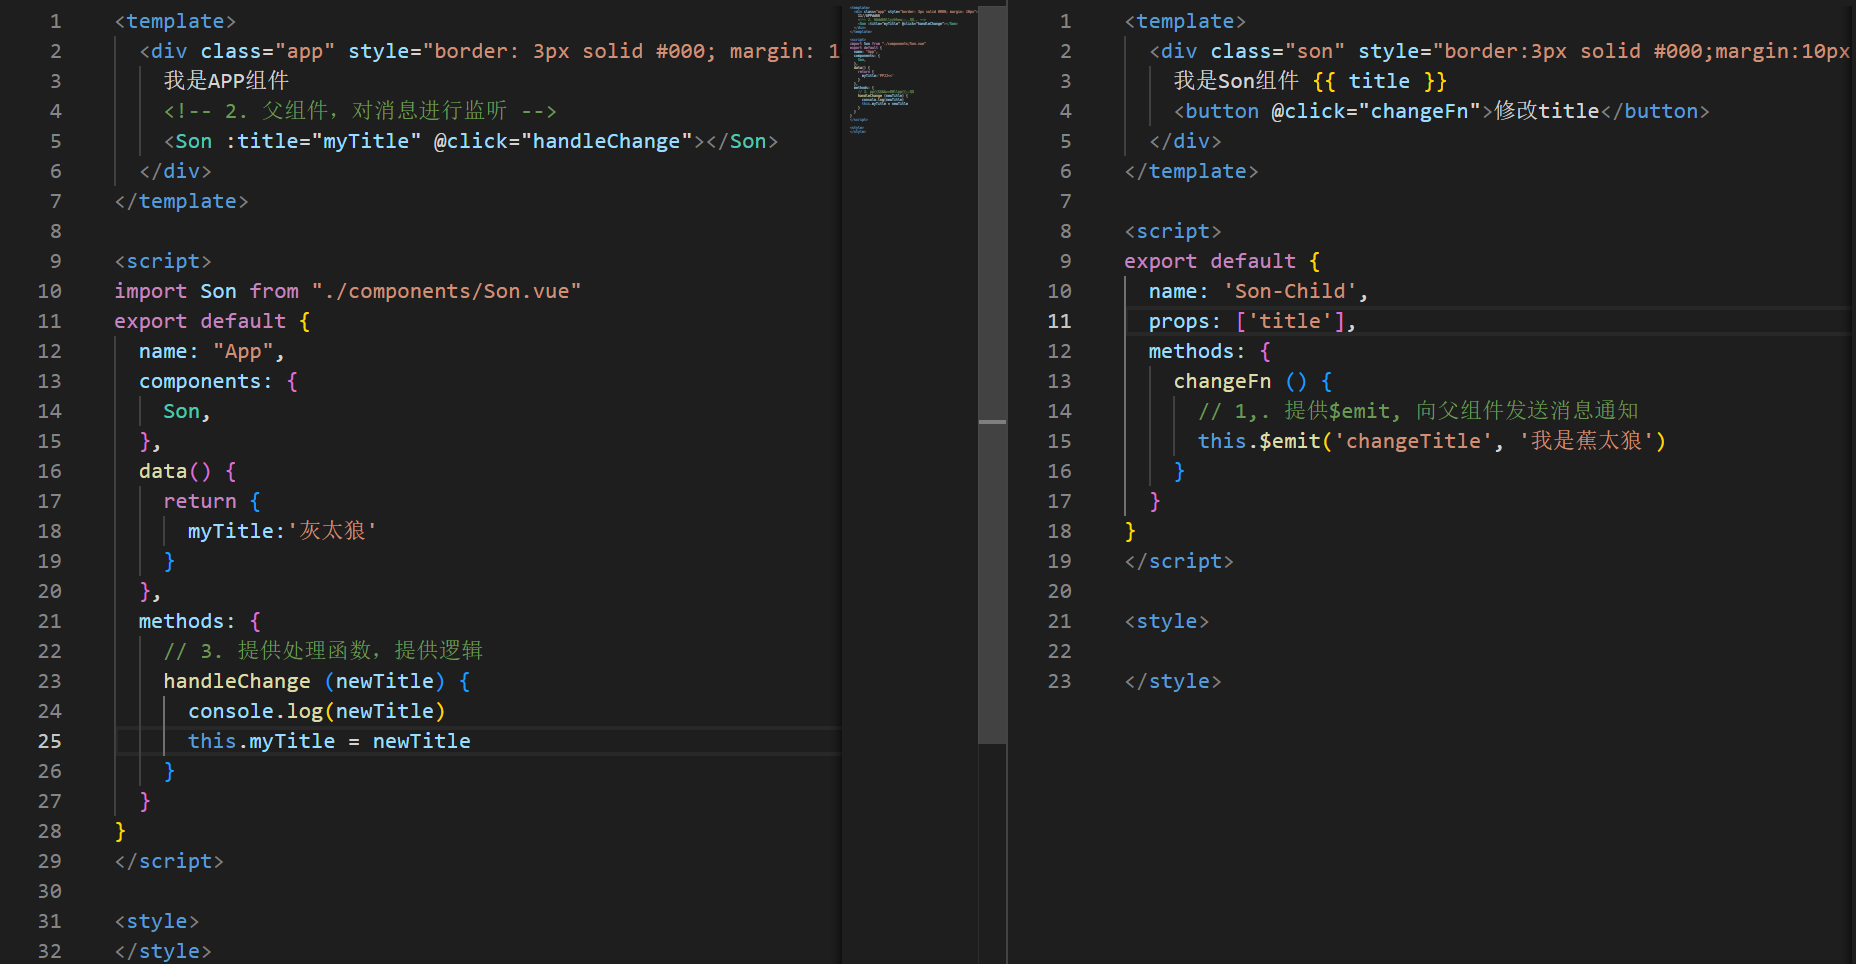
Task: Click '</script>' closing tag in left editor
Action: pos(169,861)
